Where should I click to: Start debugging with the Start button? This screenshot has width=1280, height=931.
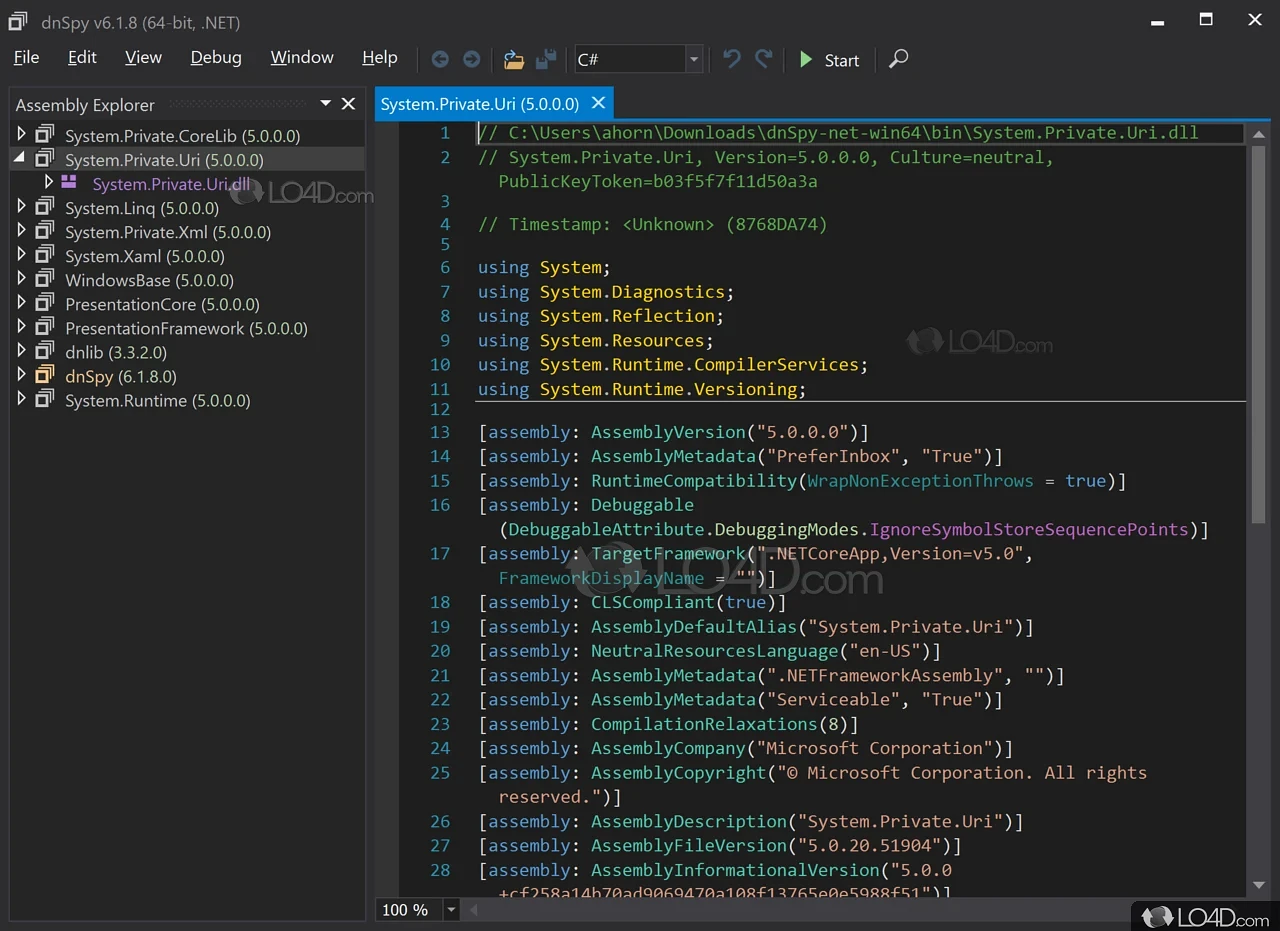pos(829,60)
